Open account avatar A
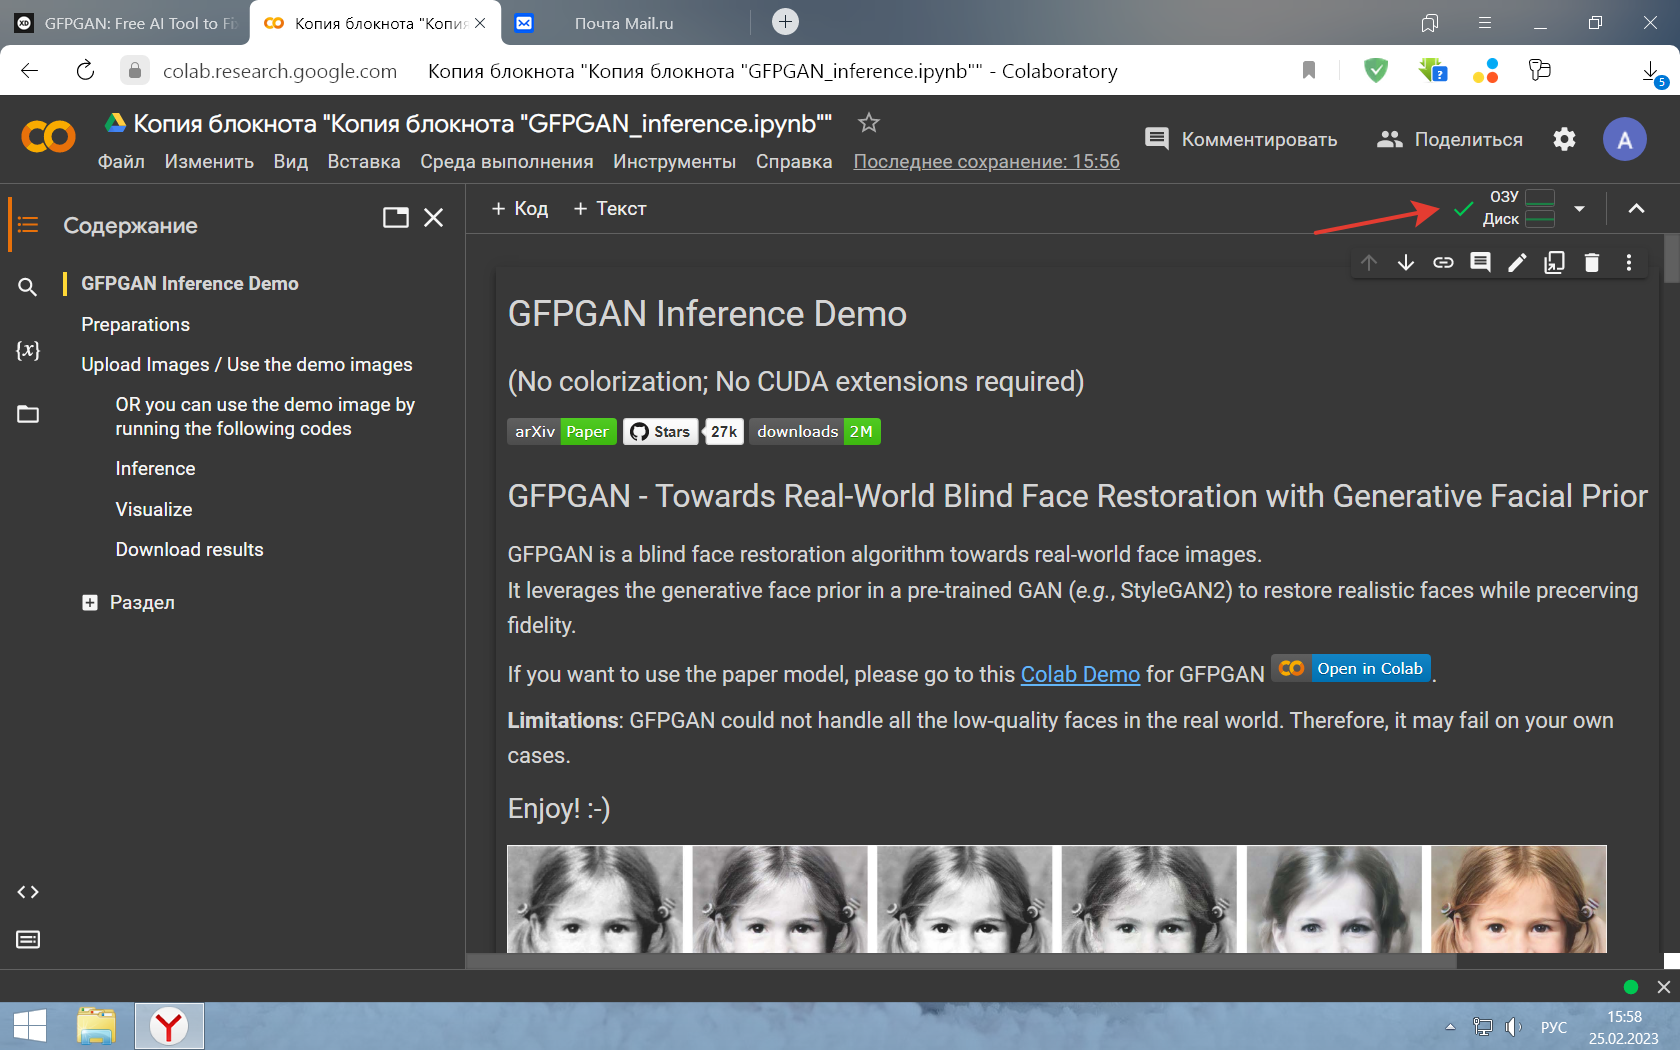Image resolution: width=1680 pixels, height=1050 pixels. tap(1625, 139)
